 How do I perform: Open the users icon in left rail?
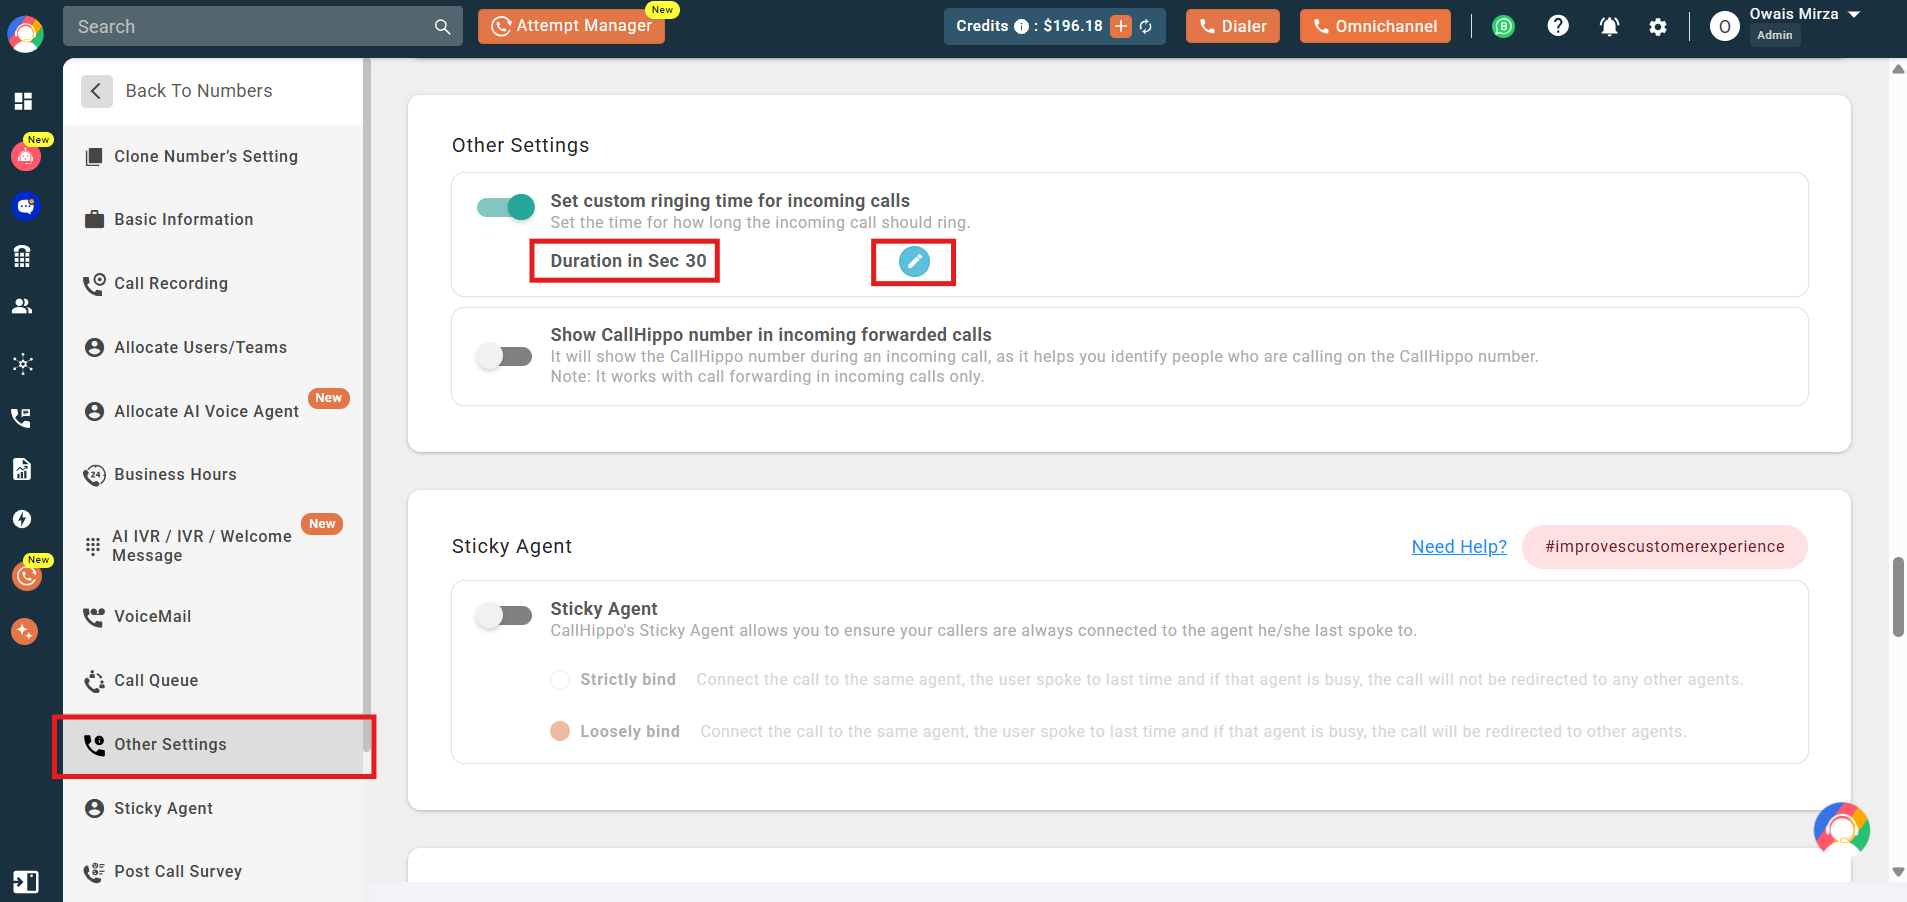pyautogui.click(x=22, y=306)
